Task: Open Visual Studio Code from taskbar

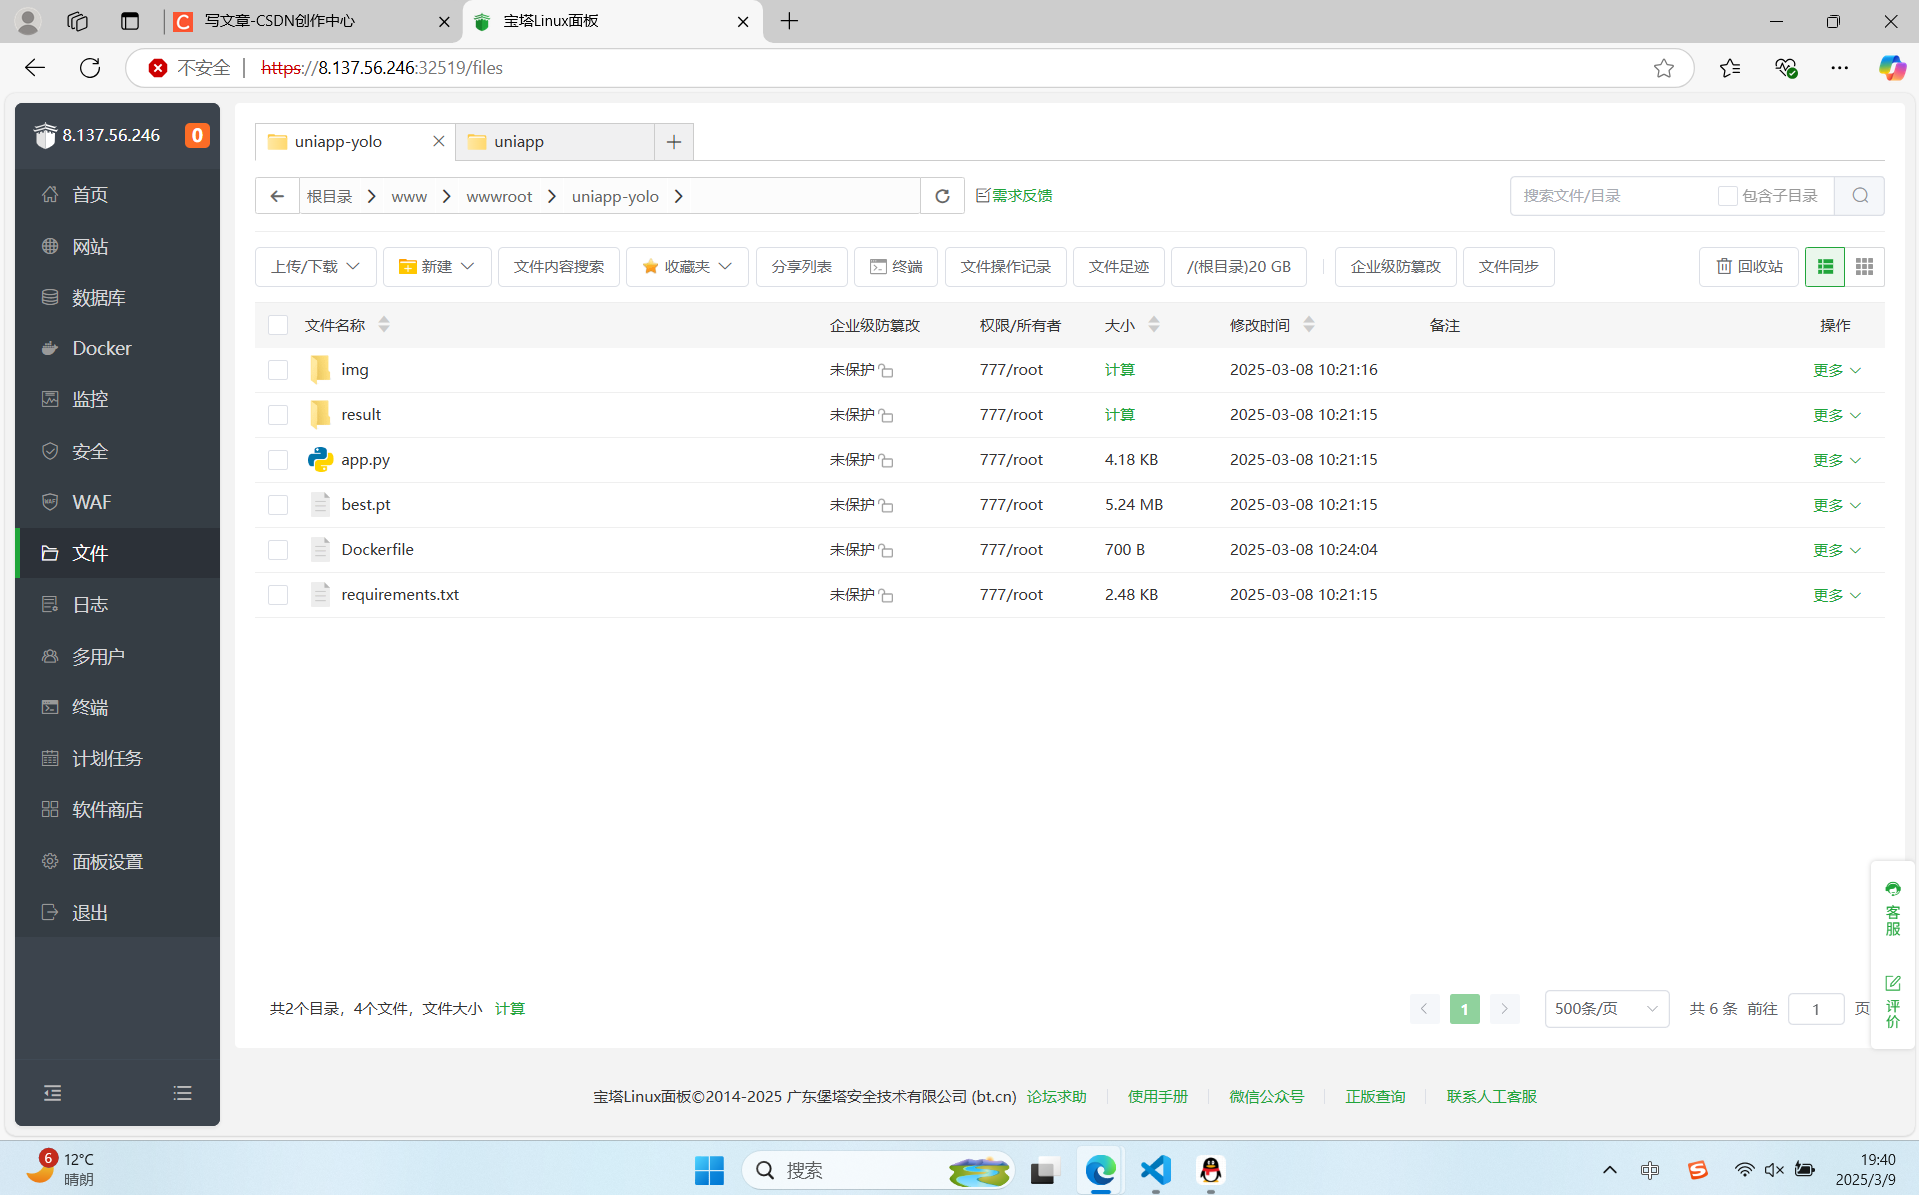Action: point(1155,1170)
